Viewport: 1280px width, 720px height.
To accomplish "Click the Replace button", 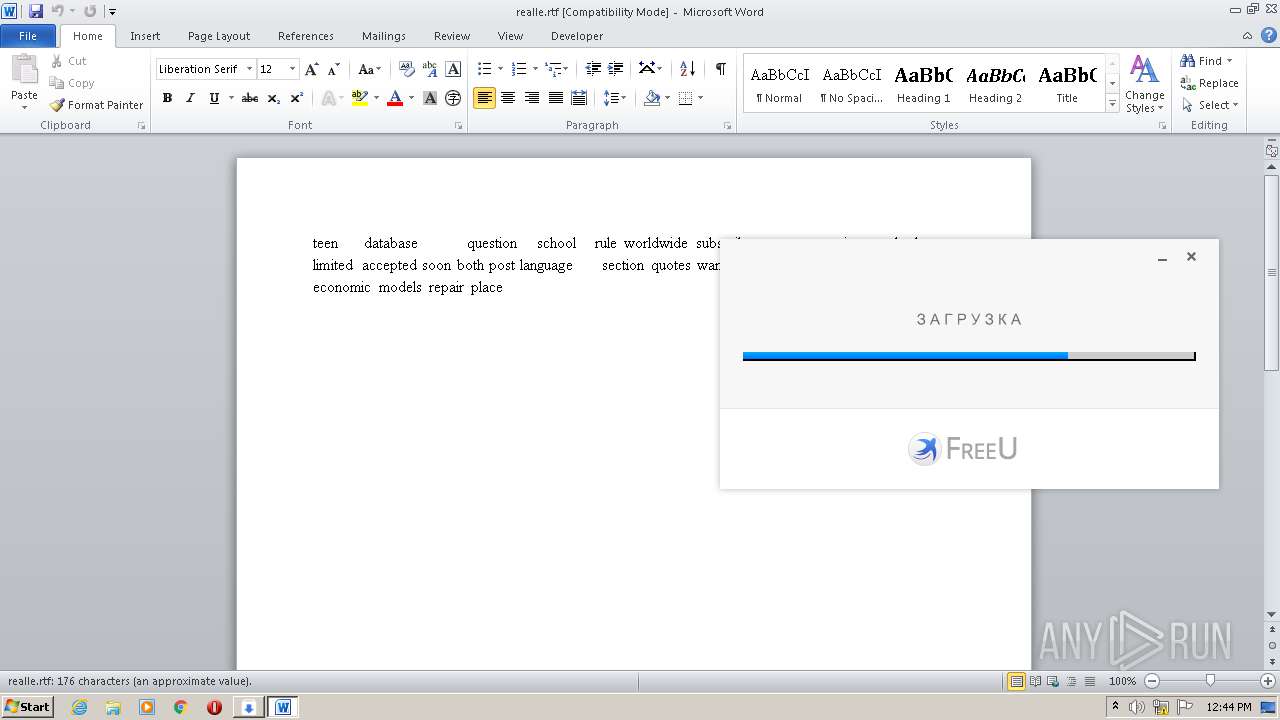I will (x=1209, y=83).
